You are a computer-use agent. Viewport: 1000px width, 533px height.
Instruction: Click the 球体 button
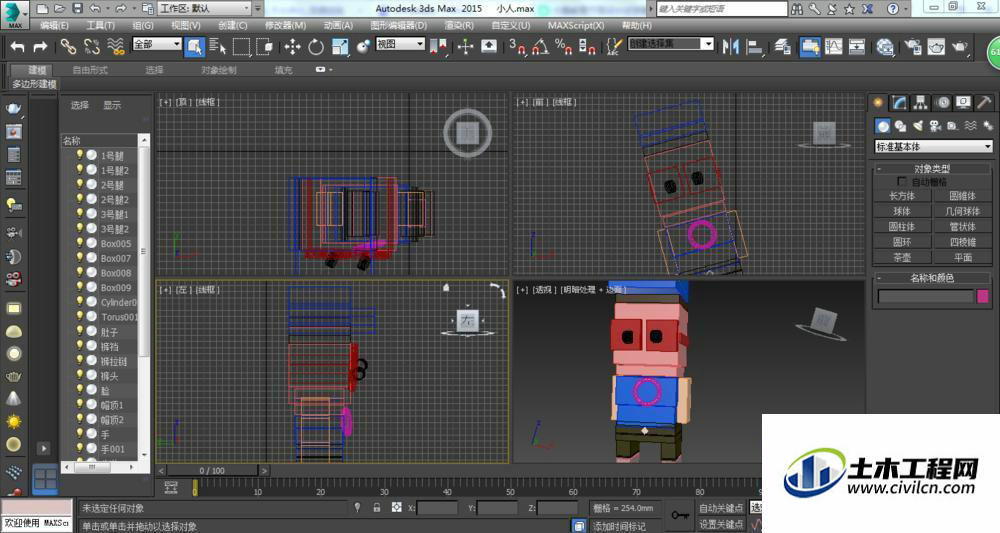[x=902, y=211]
